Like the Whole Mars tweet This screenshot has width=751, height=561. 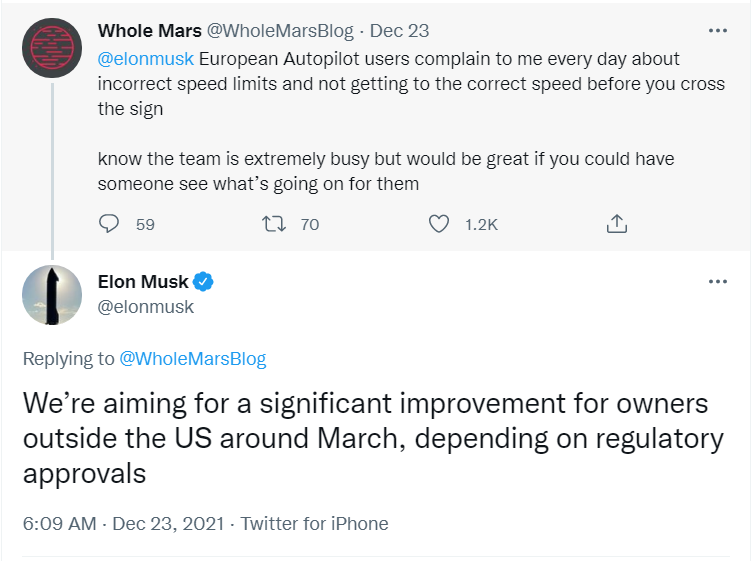[438, 224]
